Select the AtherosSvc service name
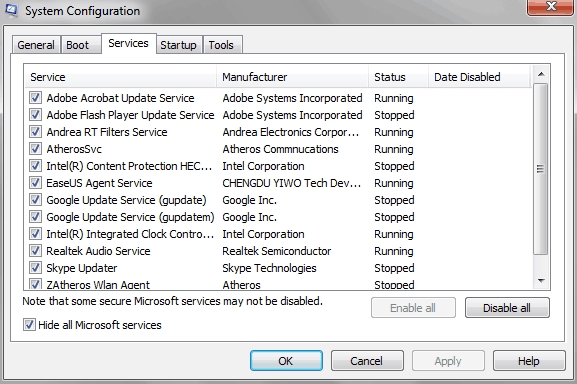 coord(74,149)
